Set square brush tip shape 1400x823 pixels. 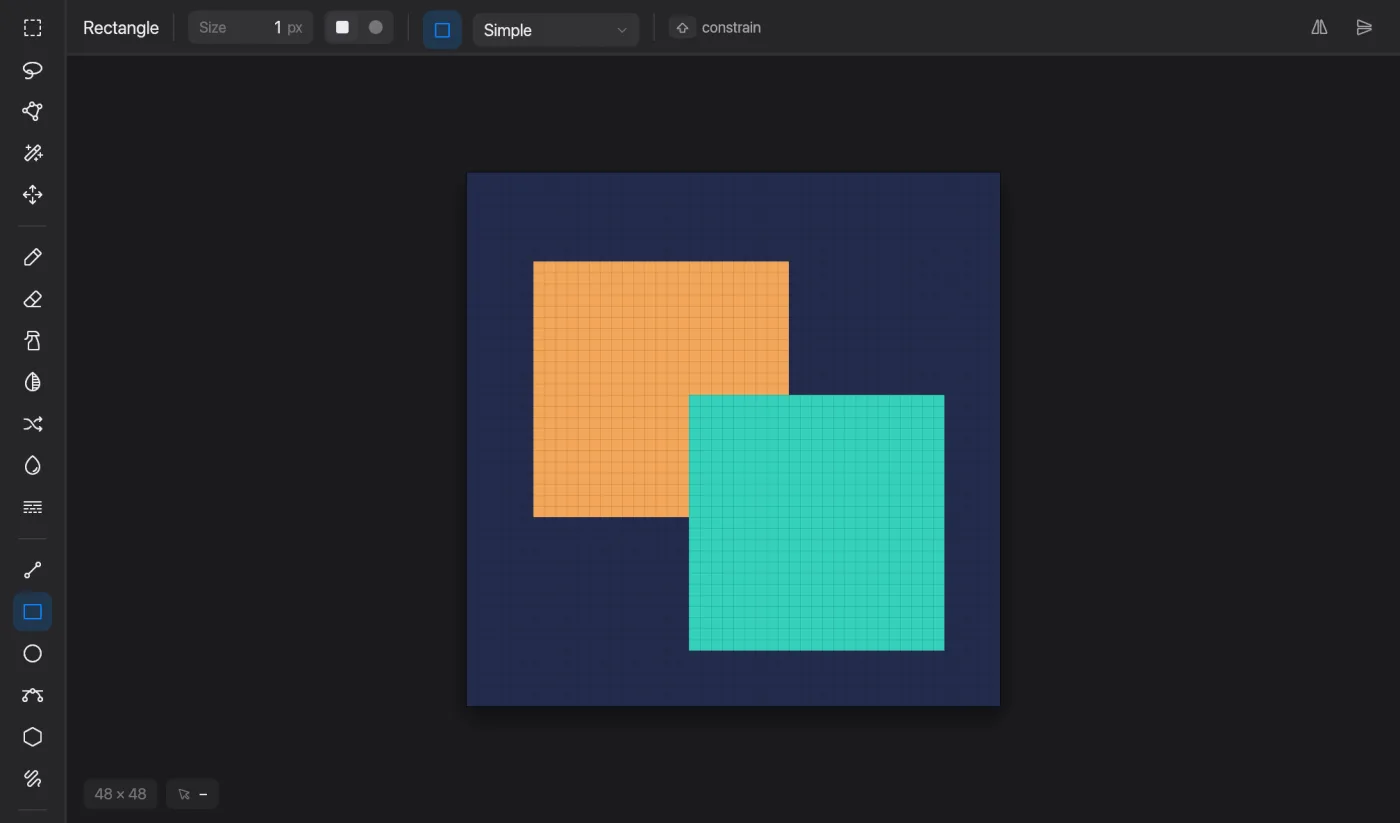click(x=342, y=28)
